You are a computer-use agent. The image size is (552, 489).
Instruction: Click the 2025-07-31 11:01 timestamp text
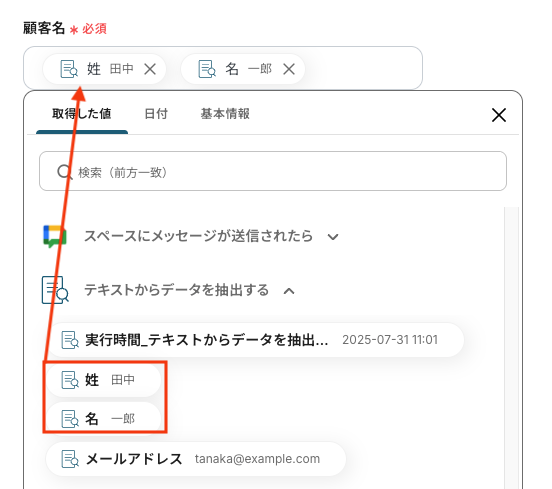390,340
